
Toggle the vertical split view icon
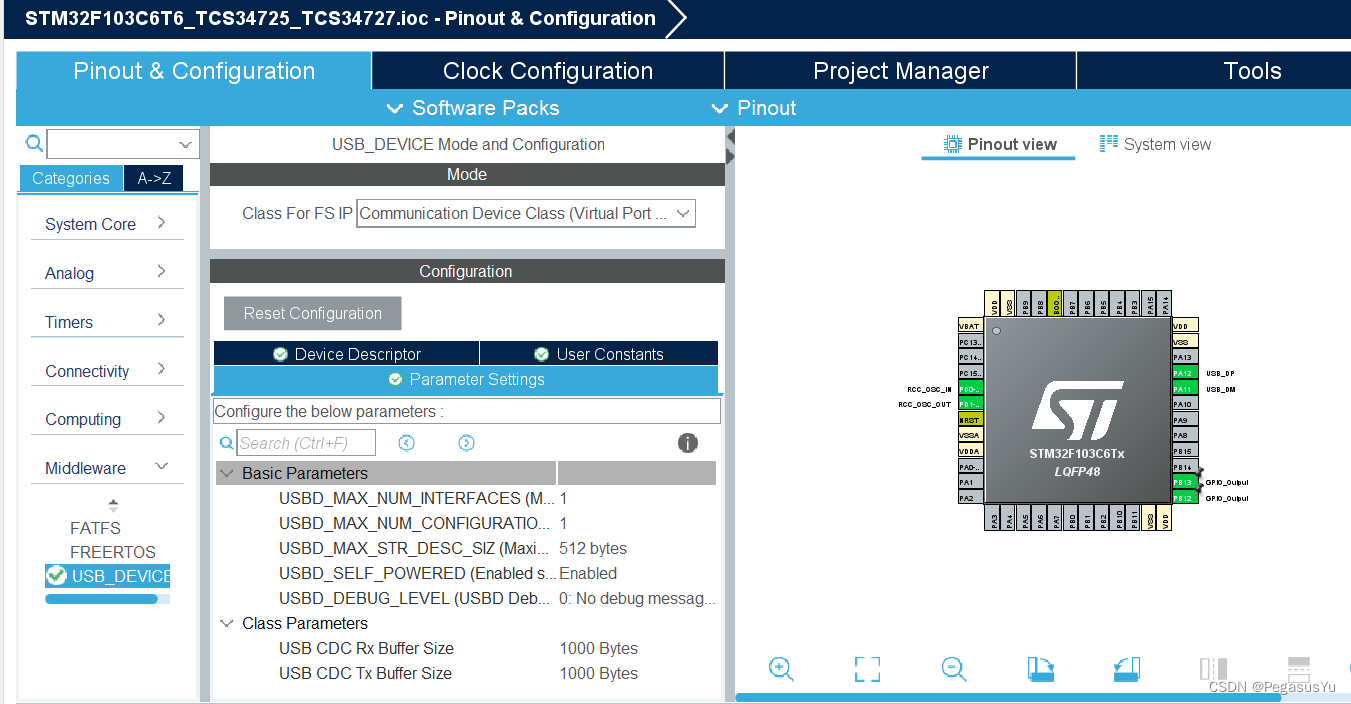click(1213, 669)
